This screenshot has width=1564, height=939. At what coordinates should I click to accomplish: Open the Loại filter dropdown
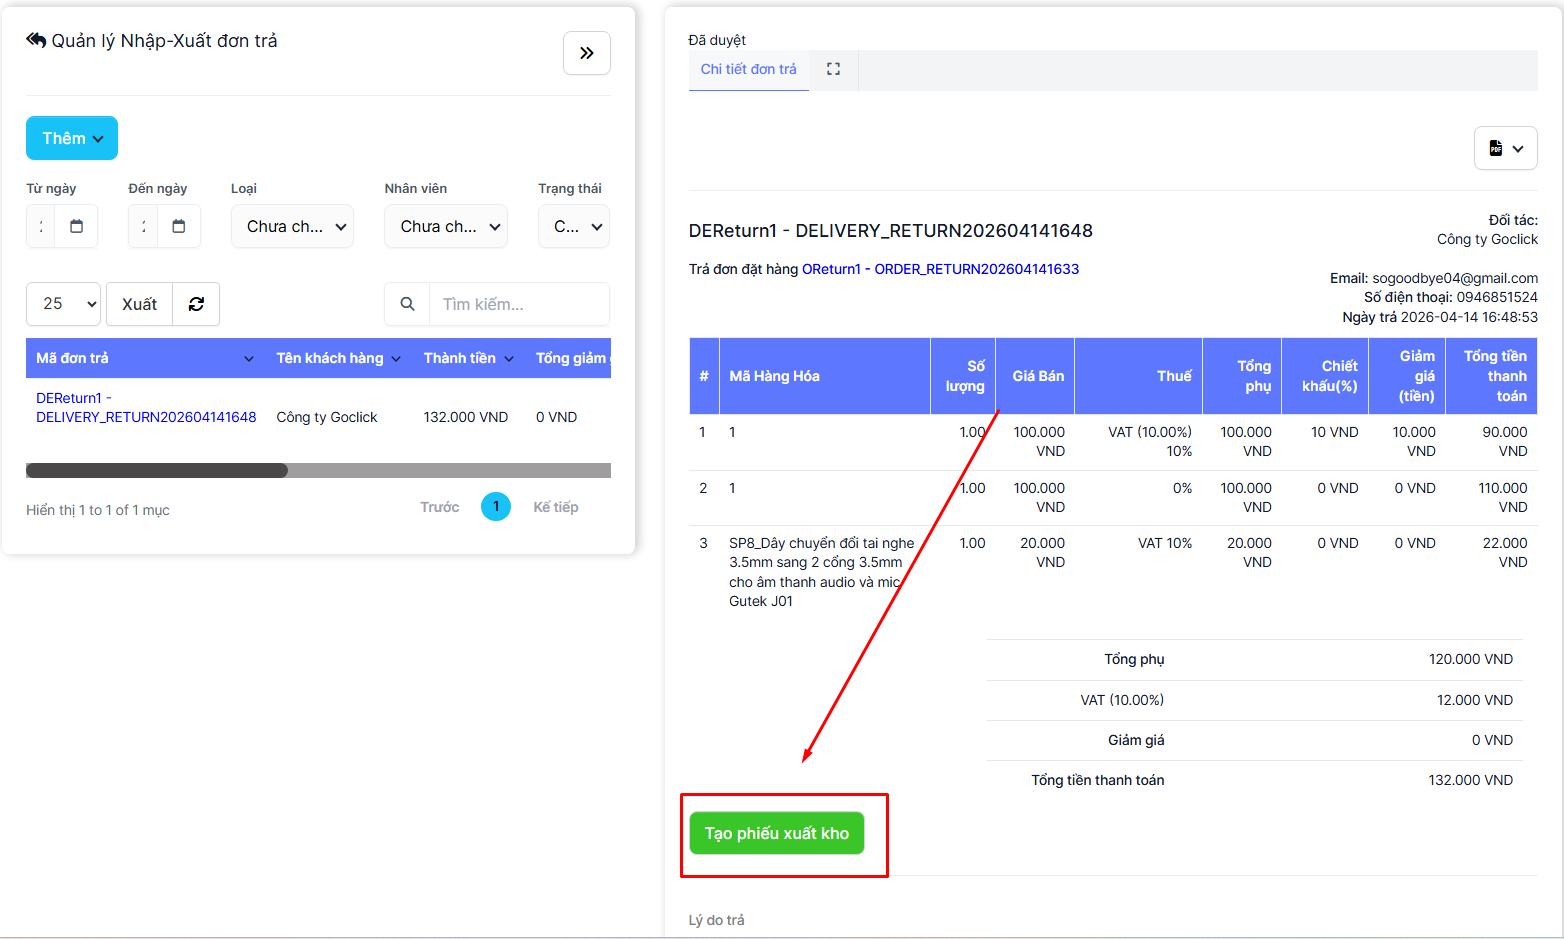292,226
